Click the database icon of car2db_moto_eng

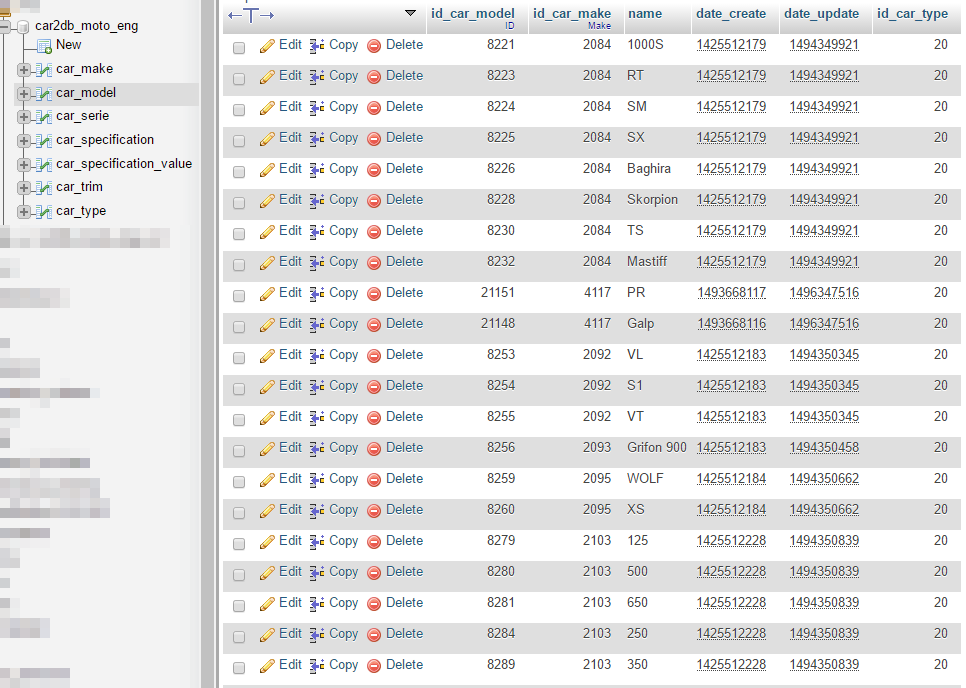23,26
